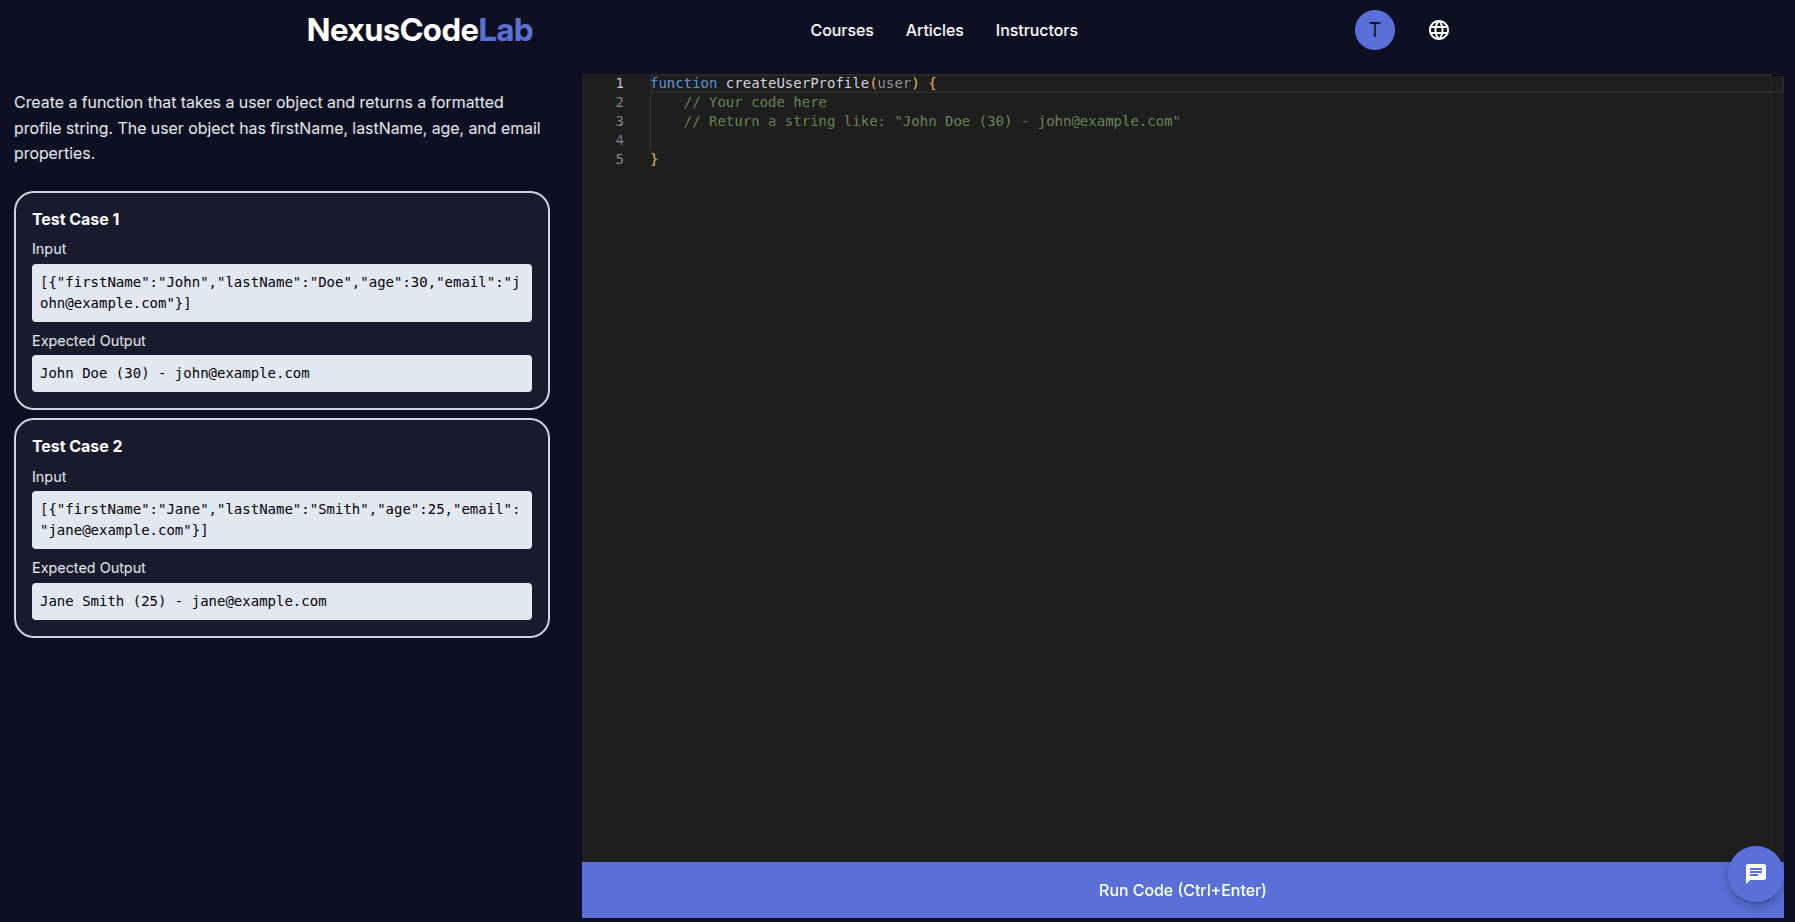Screen dimensions: 1795x922
Task: Click the John Doe (30) expected output
Action: pyautogui.click(x=282, y=373)
